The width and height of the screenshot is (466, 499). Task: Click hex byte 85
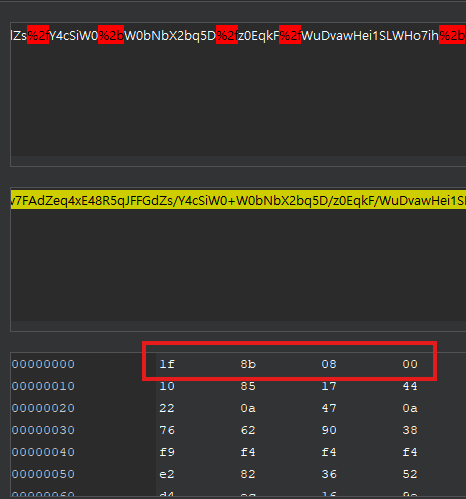pos(248,386)
